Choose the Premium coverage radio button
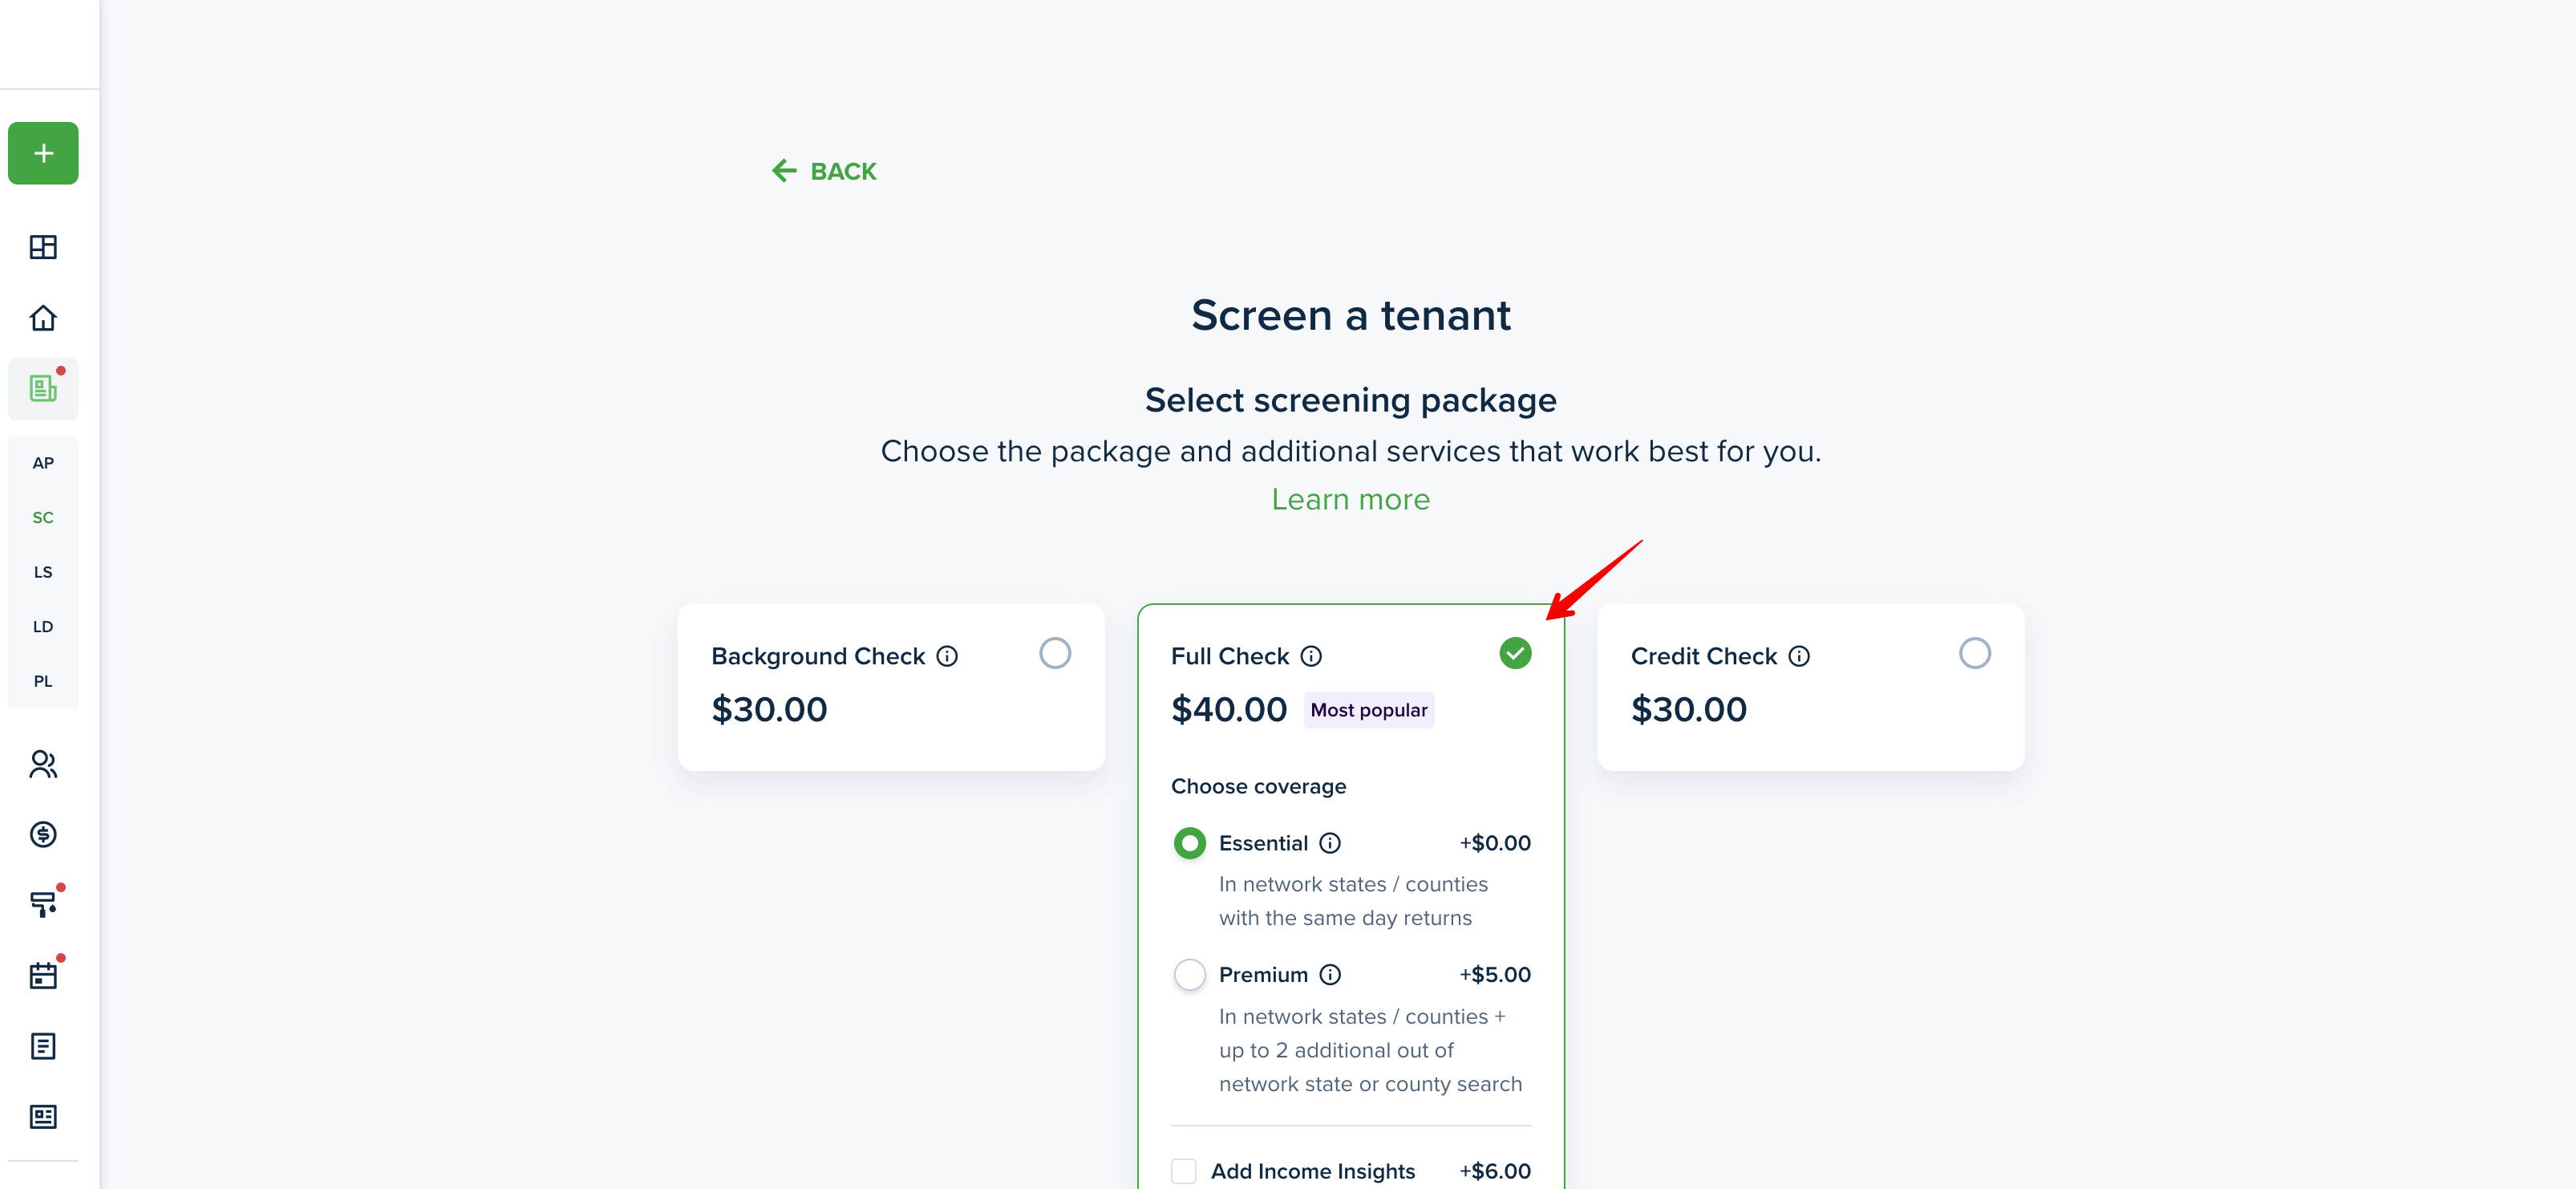2576x1189 pixels. click(x=1189, y=974)
